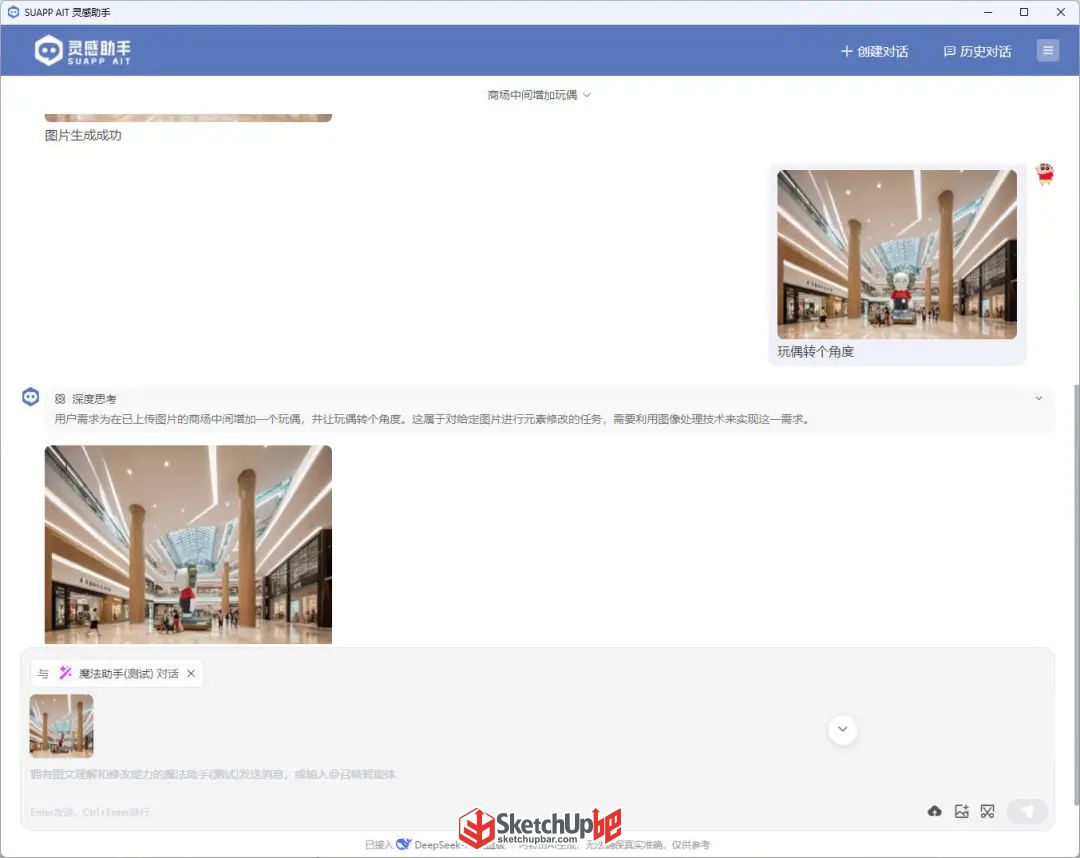
Task: Open the generated mall image result
Action: tap(188, 544)
